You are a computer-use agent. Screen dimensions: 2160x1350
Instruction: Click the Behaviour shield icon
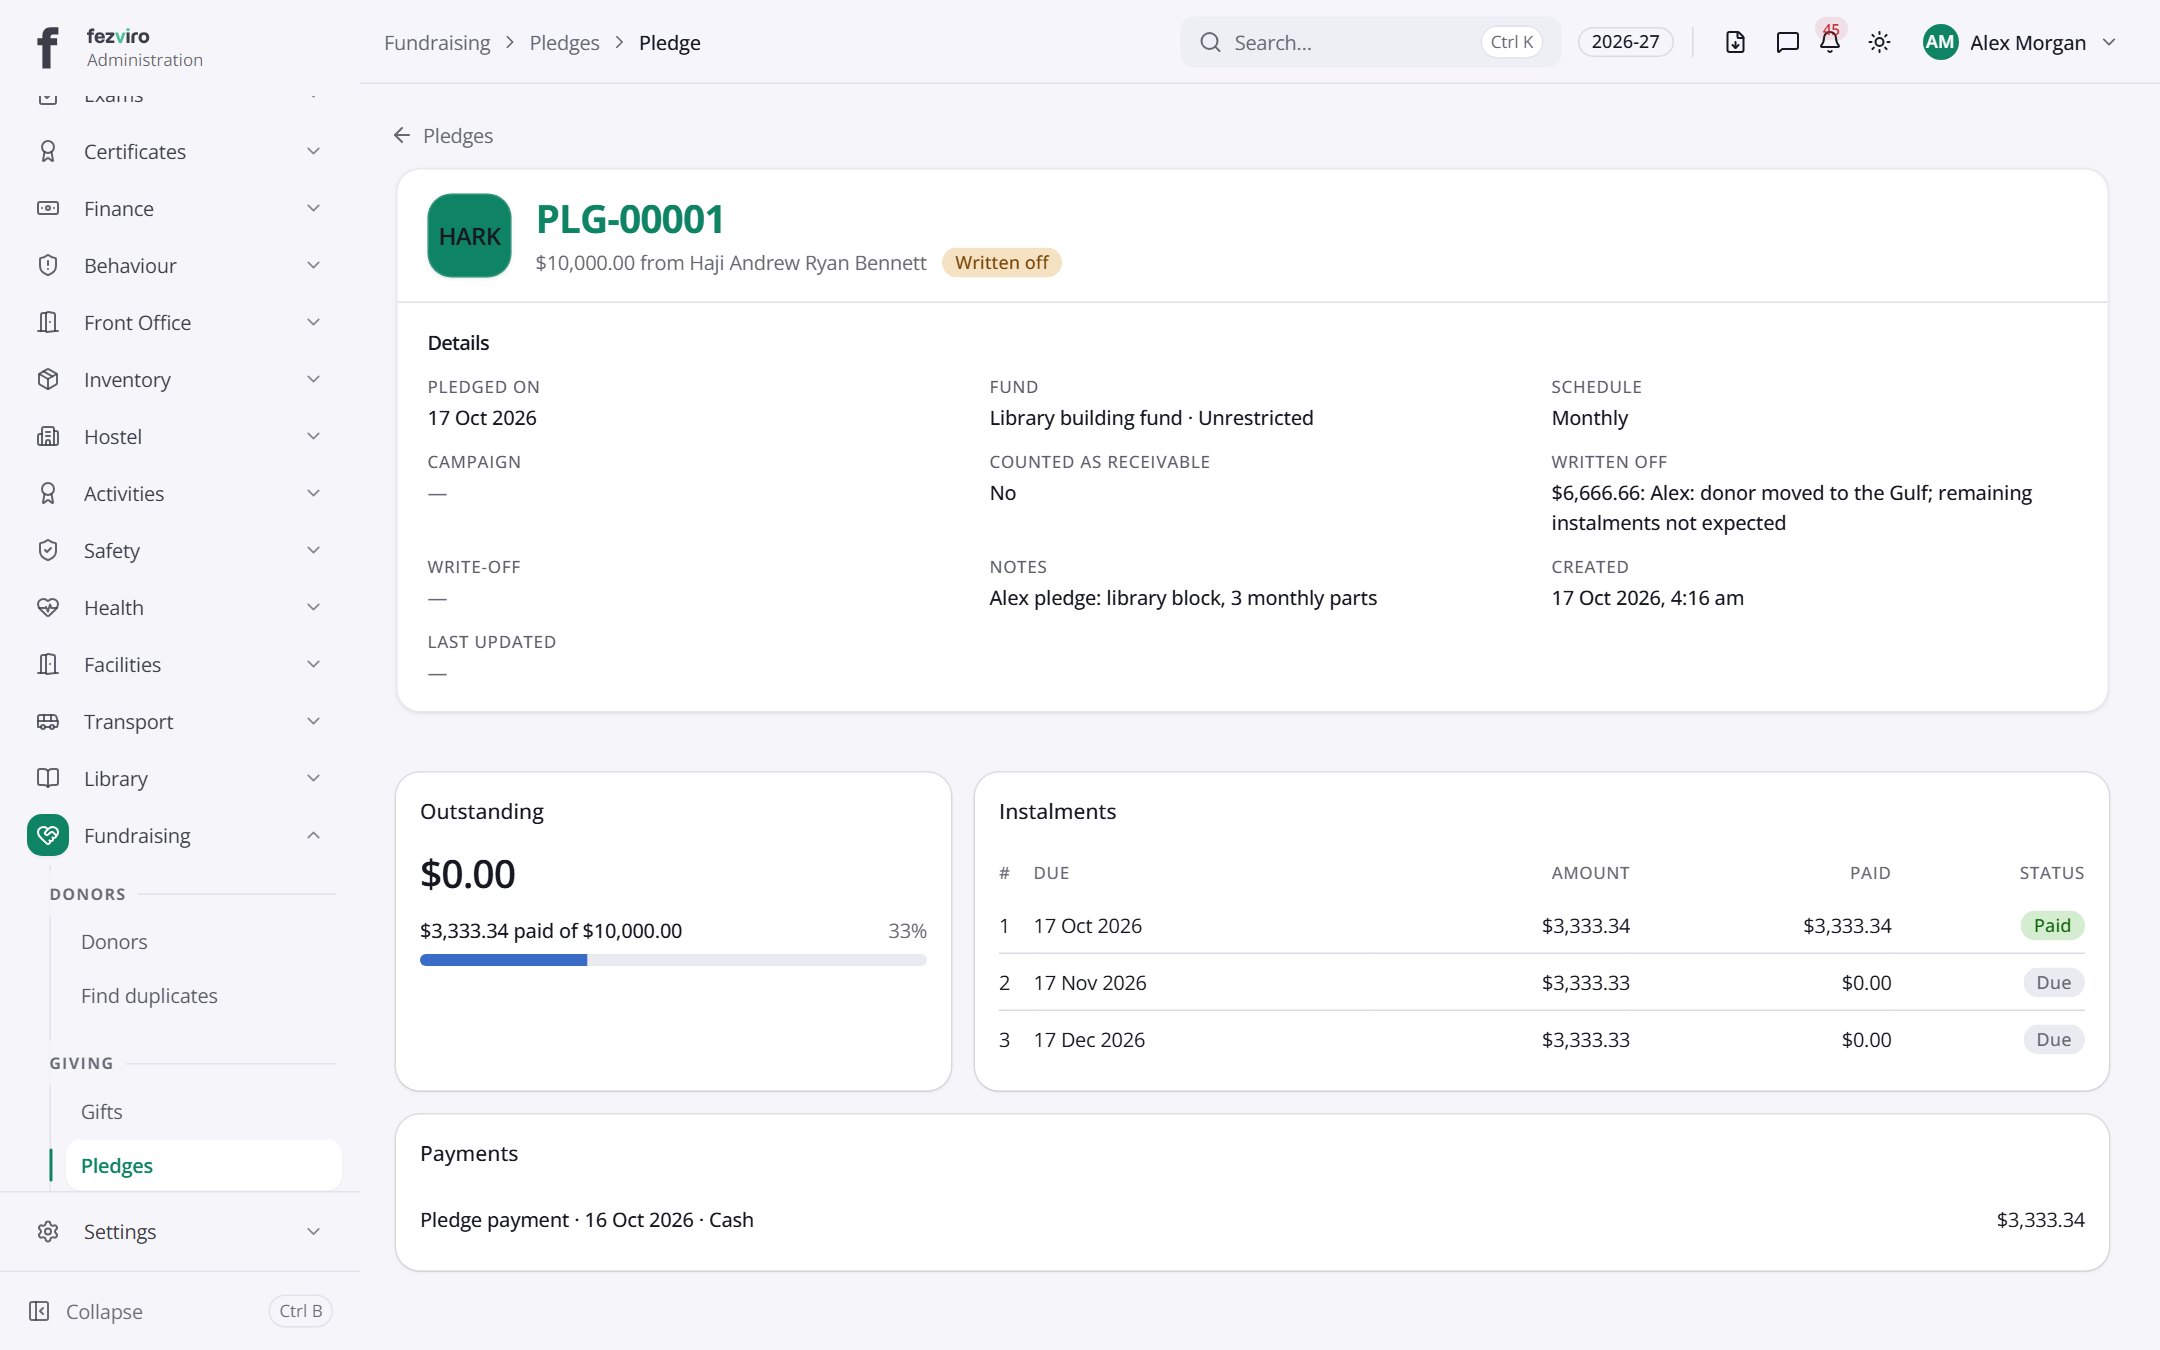[x=48, y=266]
